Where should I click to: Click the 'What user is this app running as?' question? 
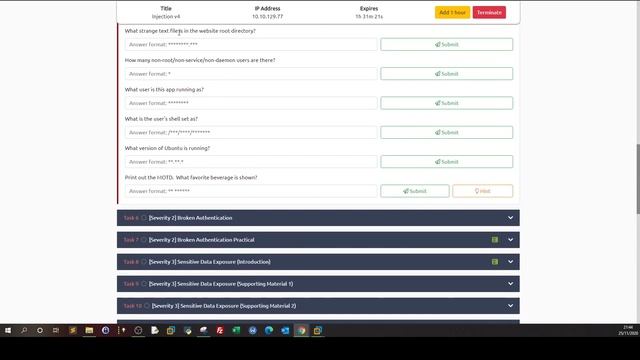point(164,89)
